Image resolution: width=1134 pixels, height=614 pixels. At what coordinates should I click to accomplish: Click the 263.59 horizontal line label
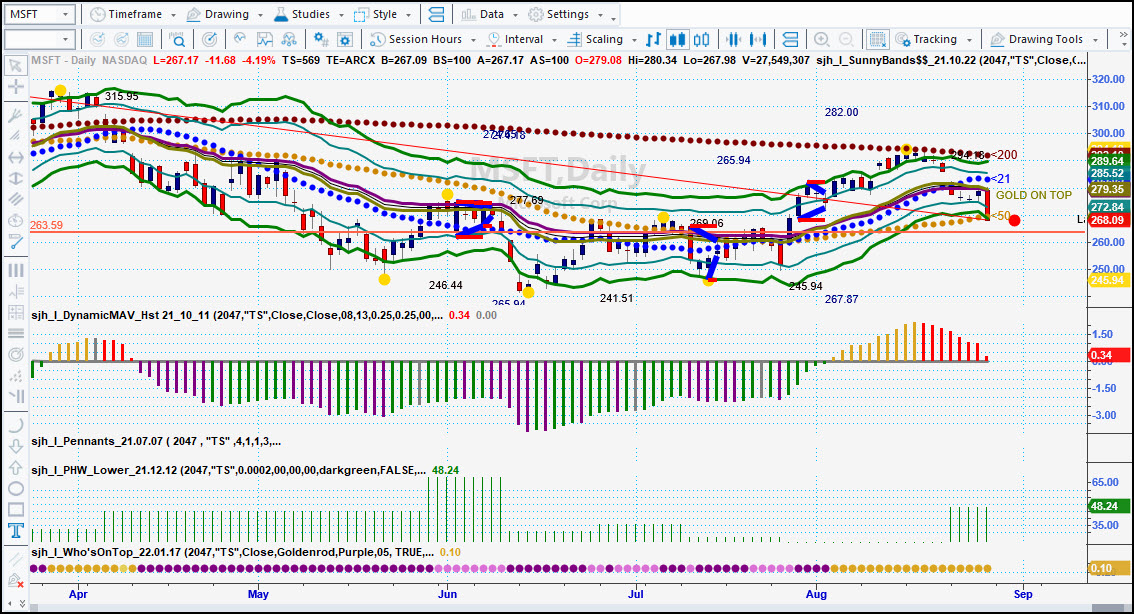(46, 226)
